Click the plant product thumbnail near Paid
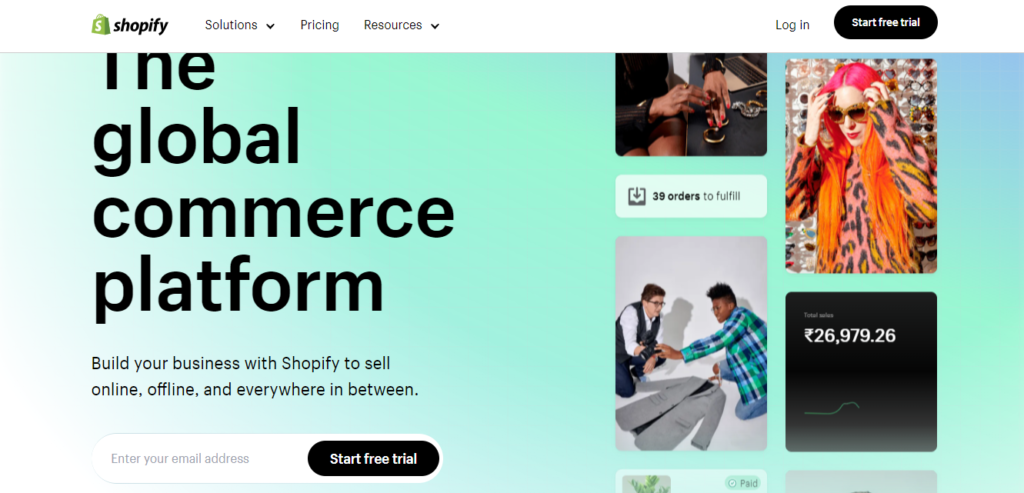Image resolution: width=1024 pixels, height=493 pixels. (646, 484)
